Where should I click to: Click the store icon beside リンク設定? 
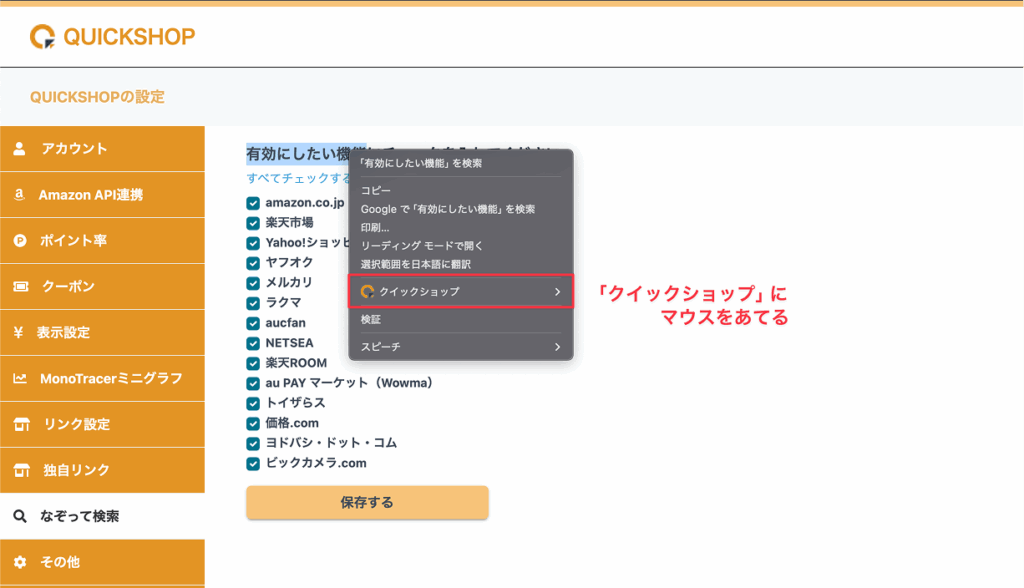[22, 425]
